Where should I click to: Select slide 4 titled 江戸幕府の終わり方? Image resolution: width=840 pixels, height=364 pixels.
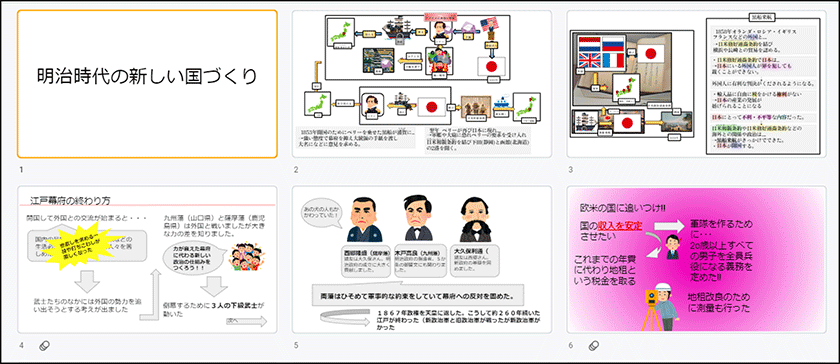tap(147, 259)
